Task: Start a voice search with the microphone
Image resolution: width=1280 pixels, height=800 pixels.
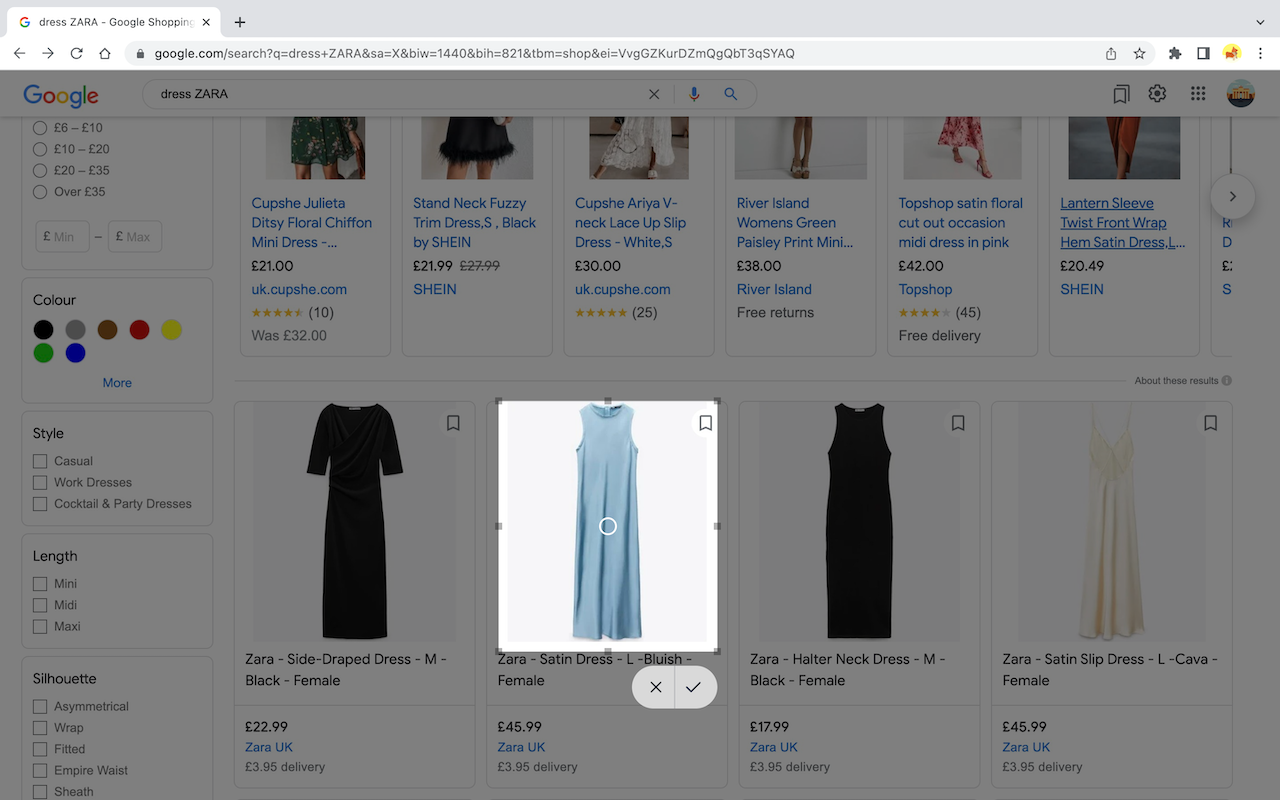Action: [695, 94]
